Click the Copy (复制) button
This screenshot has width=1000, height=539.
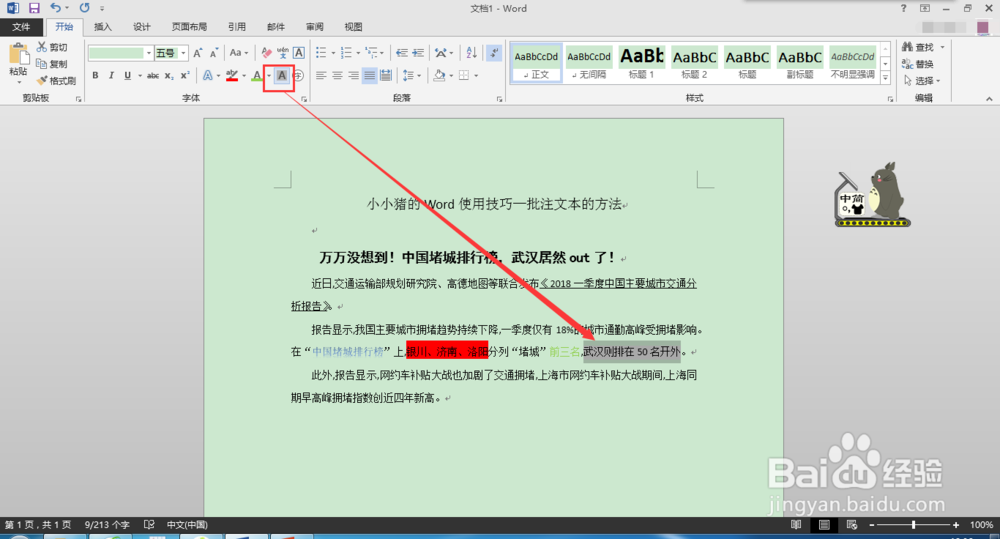pyautogui.click(x=52, y=64)
